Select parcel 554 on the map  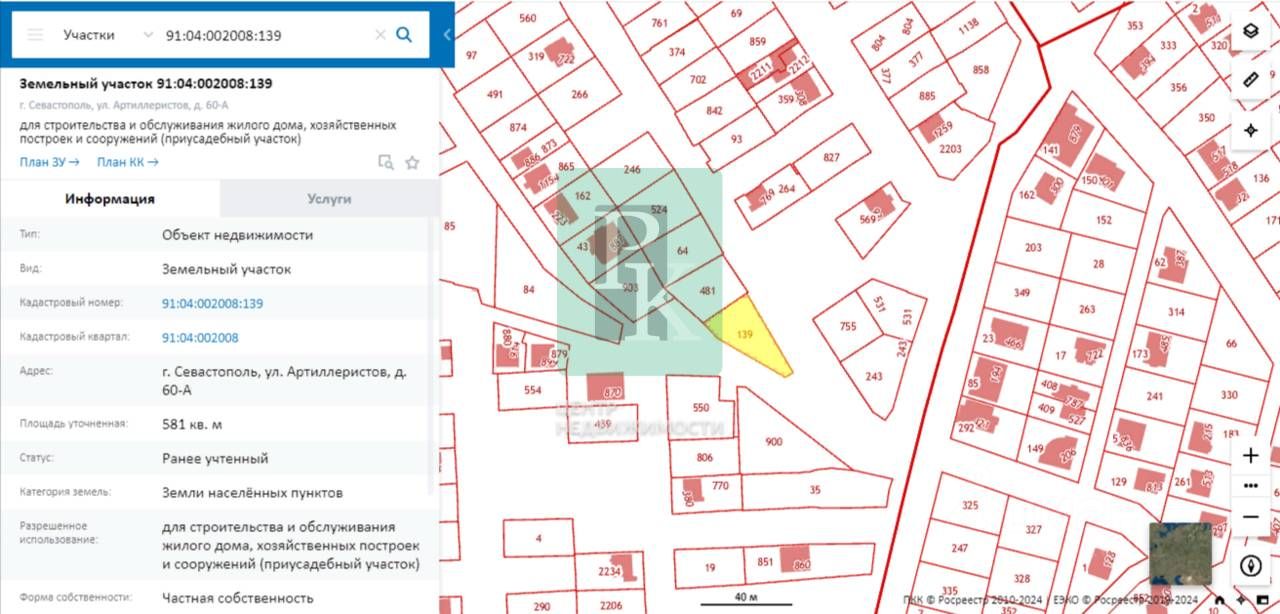pyautogui.click(x=532, y=390)
